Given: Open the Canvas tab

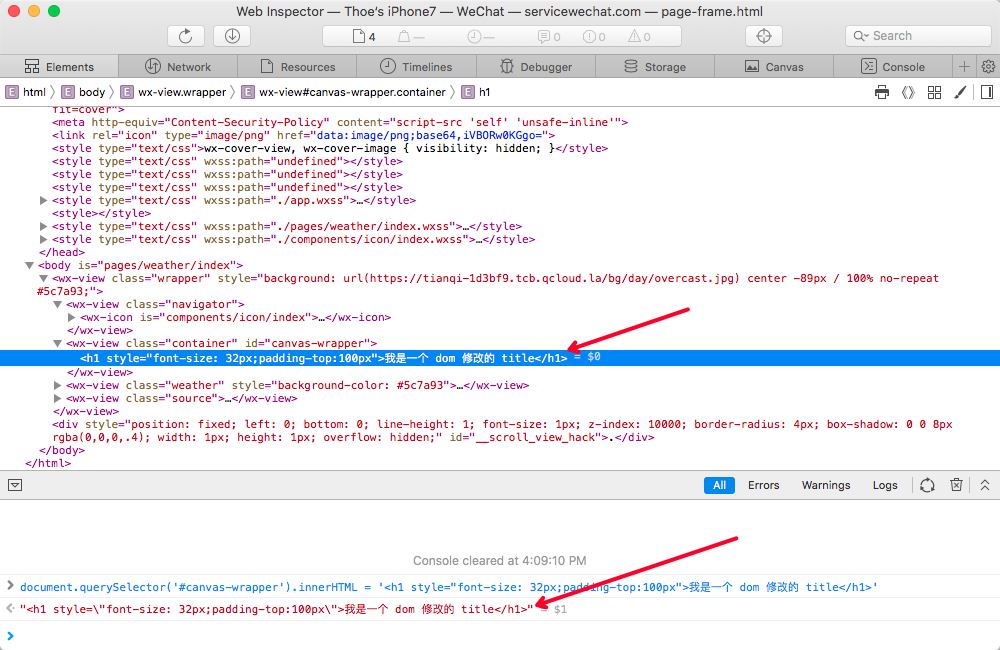Looking at the screenshot, I should [774, 66].
